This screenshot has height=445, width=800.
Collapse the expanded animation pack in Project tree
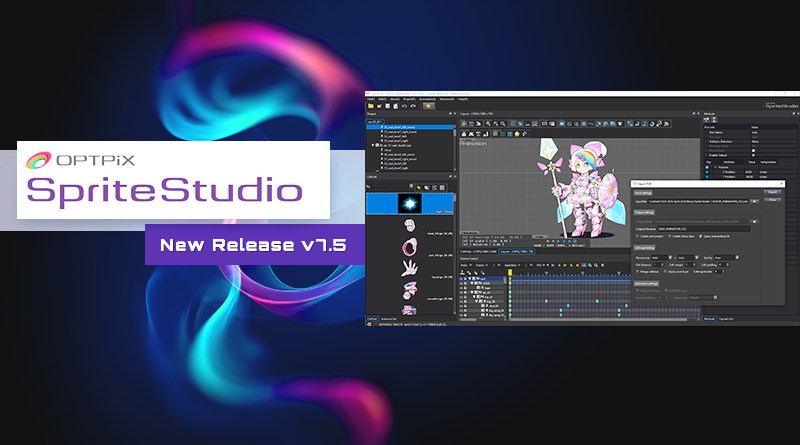coord(373,145)
